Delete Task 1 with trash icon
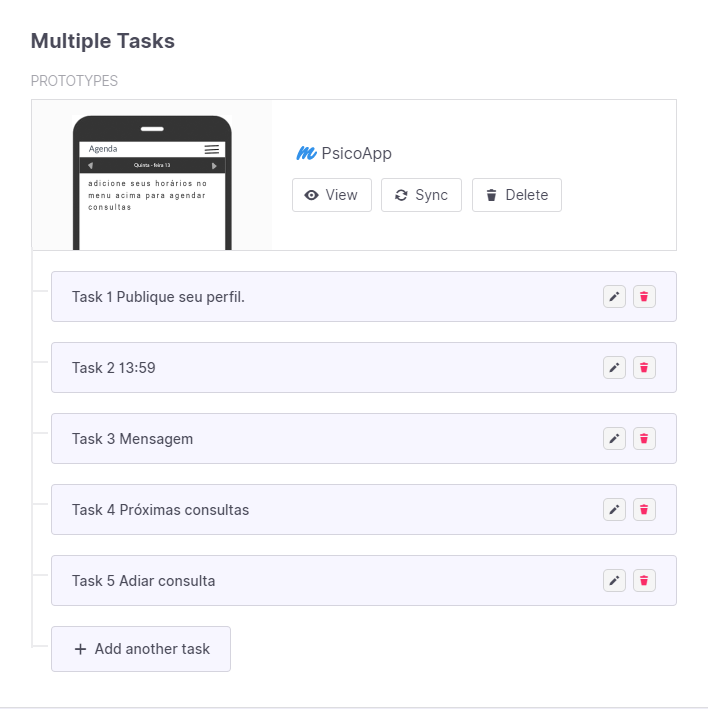 [x=644, y=296]
